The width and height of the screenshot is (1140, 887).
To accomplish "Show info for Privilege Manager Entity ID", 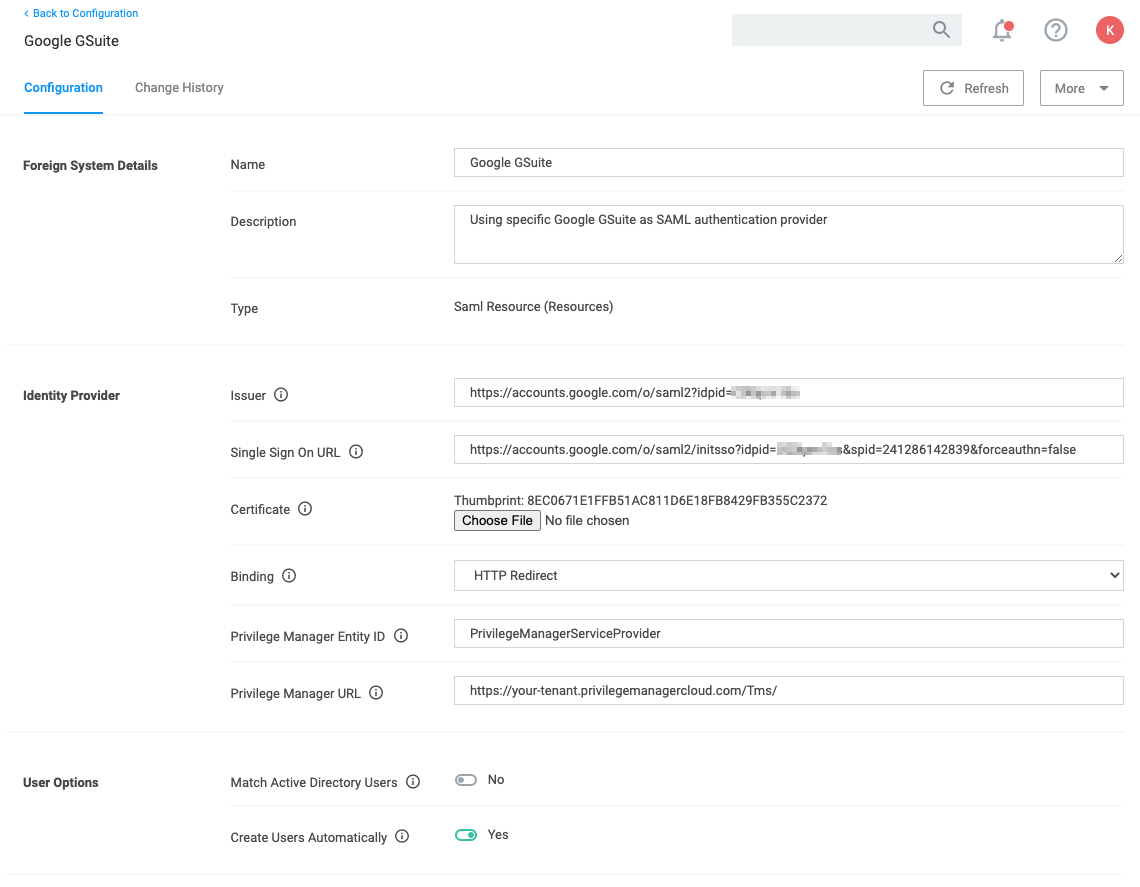I will point(401,636).
